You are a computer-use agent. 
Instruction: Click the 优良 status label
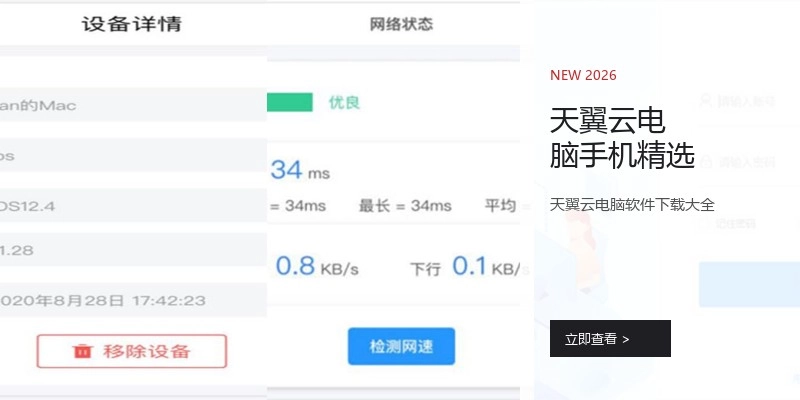(x=344, y=103)
